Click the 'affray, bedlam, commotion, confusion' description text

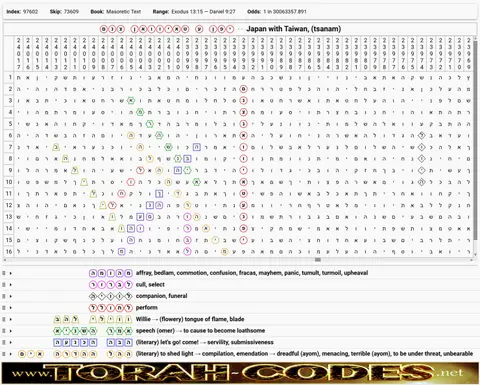pos(252,273)
